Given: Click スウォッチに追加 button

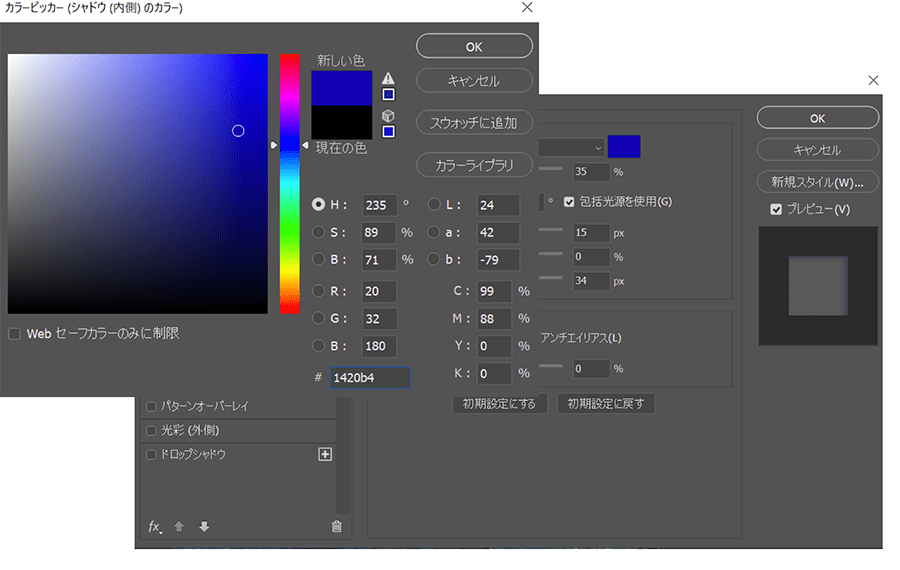Looking at the screenshot, I should pyautogui.click(x=474, y=123).
